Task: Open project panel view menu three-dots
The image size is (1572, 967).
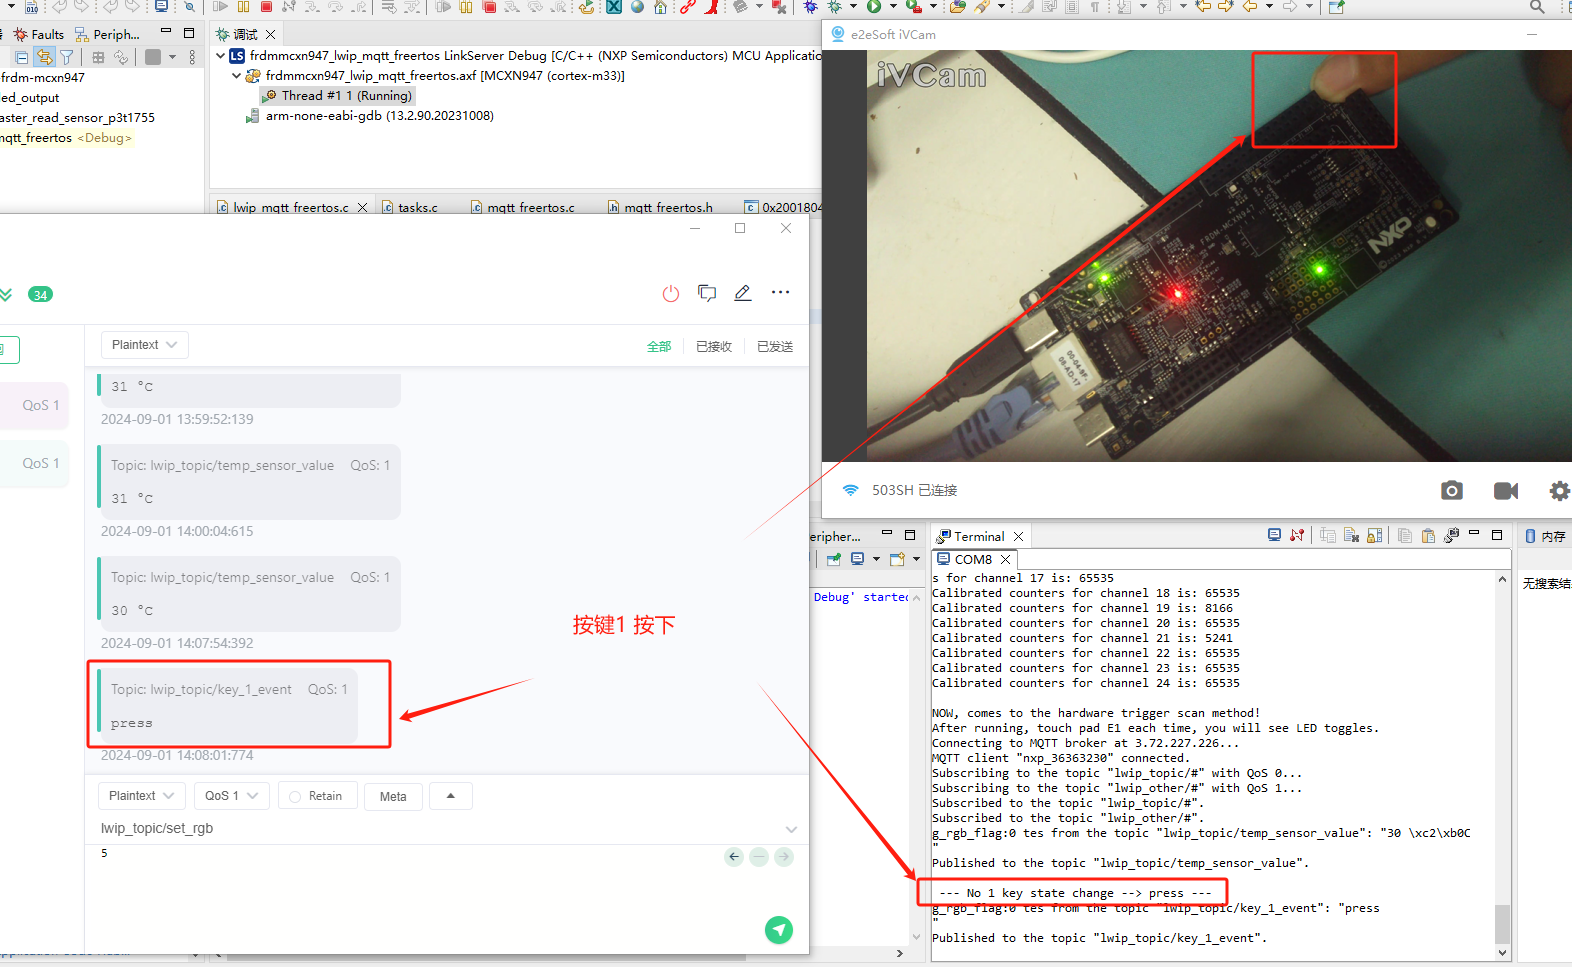Action: coord(192,57)
